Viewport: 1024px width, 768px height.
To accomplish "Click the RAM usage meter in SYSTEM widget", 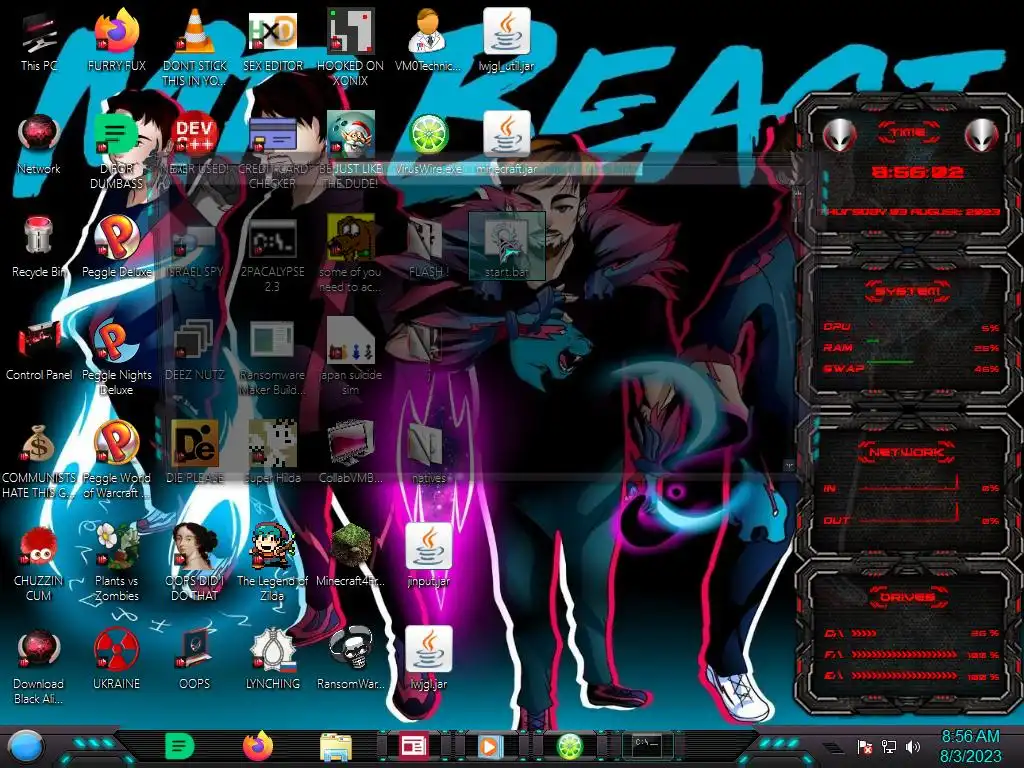I will (x=911, y=347).
